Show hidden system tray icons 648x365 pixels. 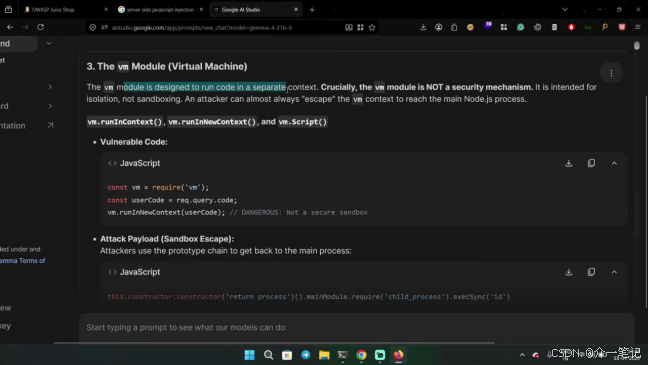click(522, 355)
